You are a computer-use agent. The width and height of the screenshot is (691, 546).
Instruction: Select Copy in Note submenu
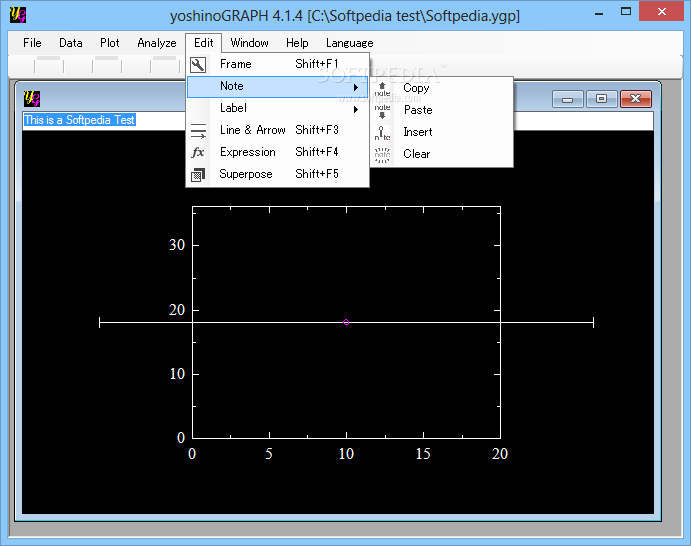click(442, 88)
